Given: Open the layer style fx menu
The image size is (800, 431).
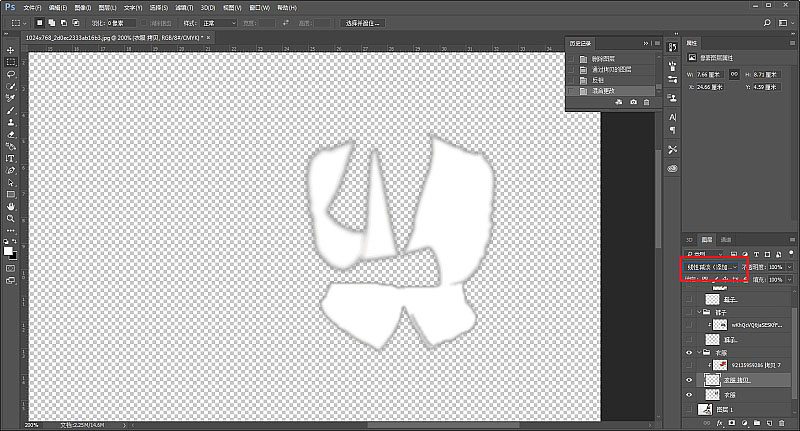Looking at the screenshot, I should (x=720, y=423).
